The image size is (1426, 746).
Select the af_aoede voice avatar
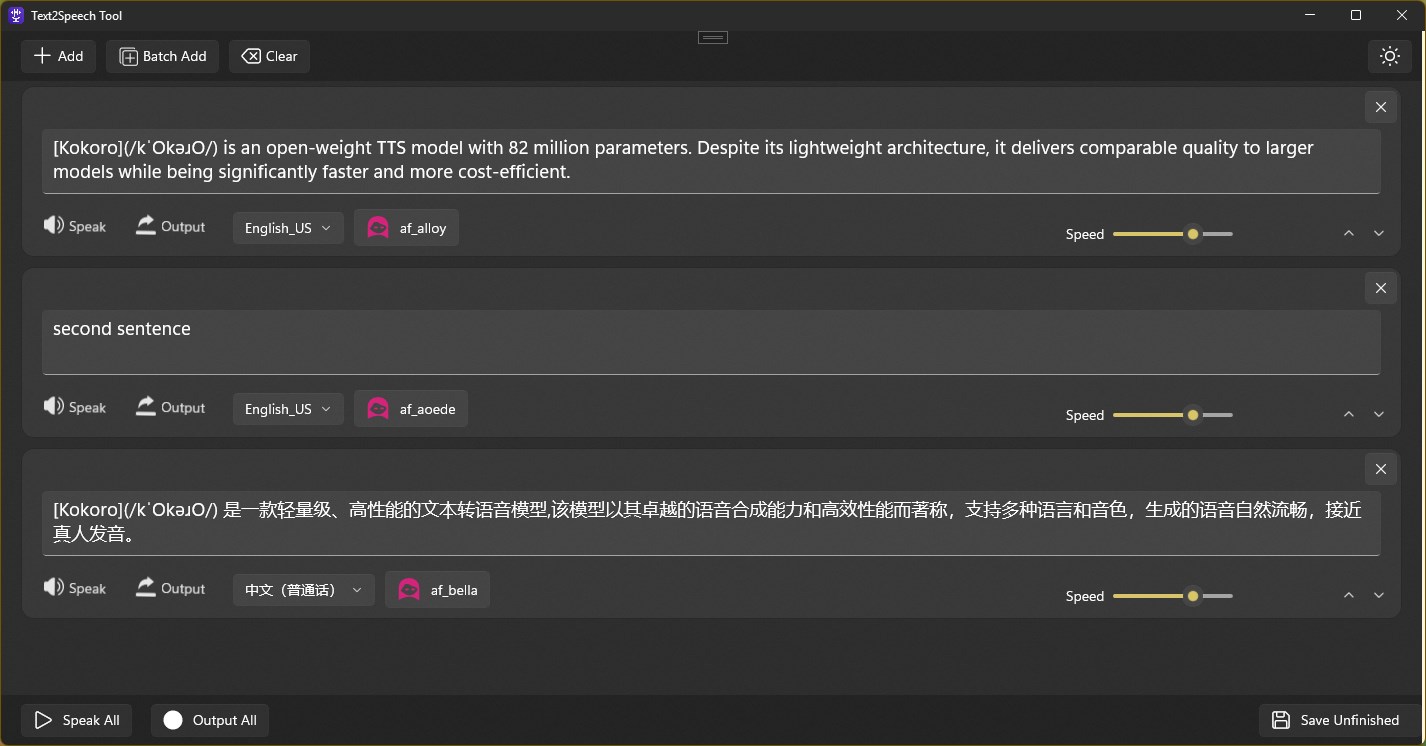[410, 408]
